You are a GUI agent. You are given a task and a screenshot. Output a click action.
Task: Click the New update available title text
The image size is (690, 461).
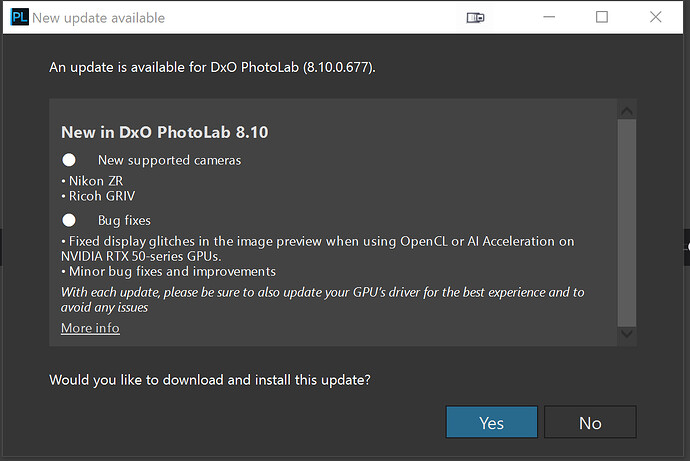click(99, 18)
